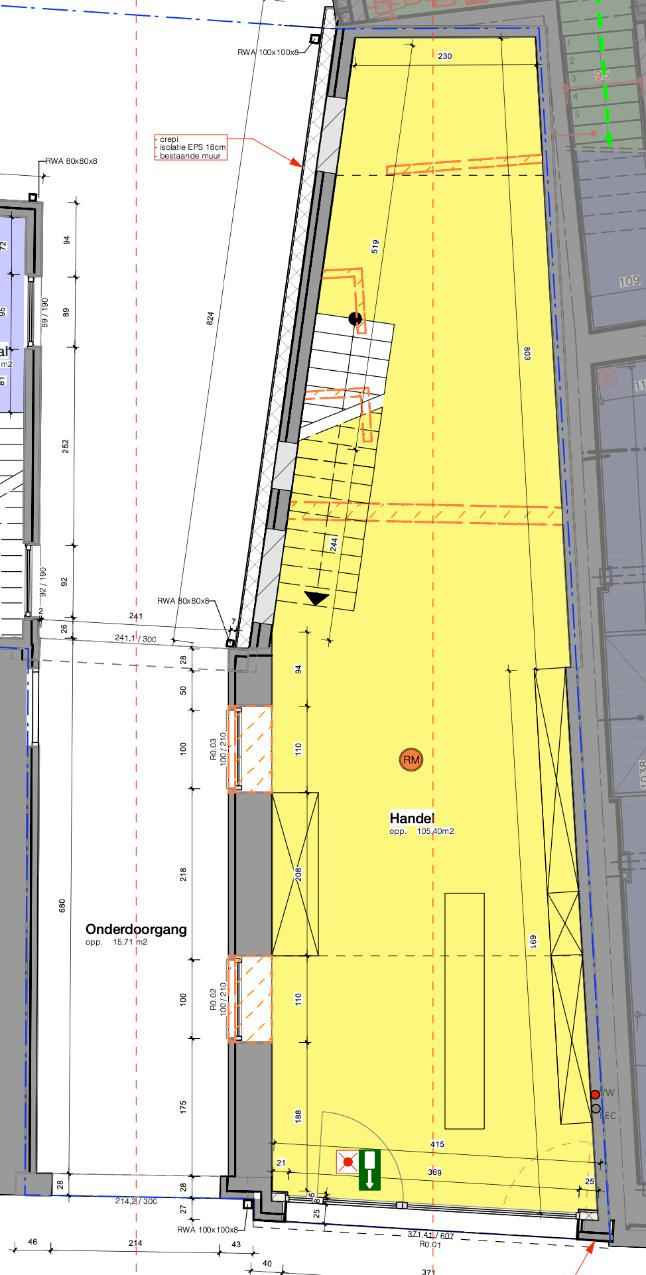
Task: Select the black stair direction arrow
Action: (318, 598)
